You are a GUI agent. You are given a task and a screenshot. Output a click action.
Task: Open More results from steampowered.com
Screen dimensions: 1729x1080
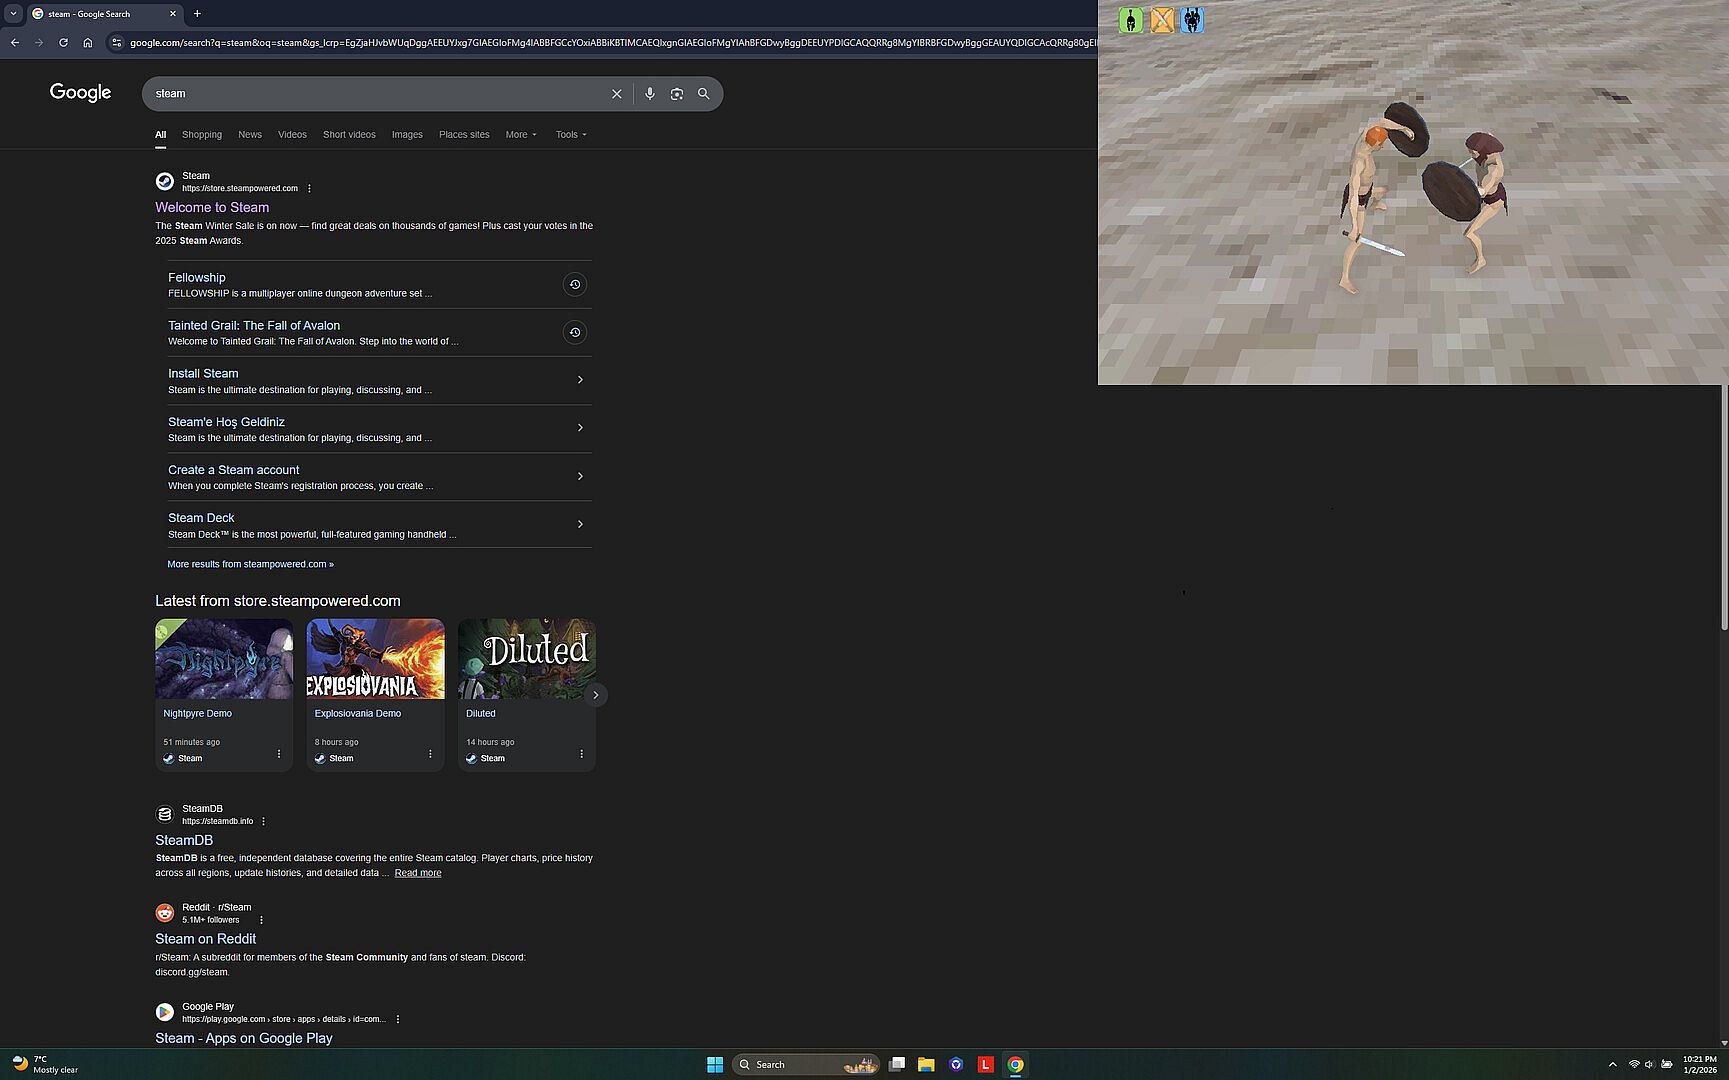point(250,564)
